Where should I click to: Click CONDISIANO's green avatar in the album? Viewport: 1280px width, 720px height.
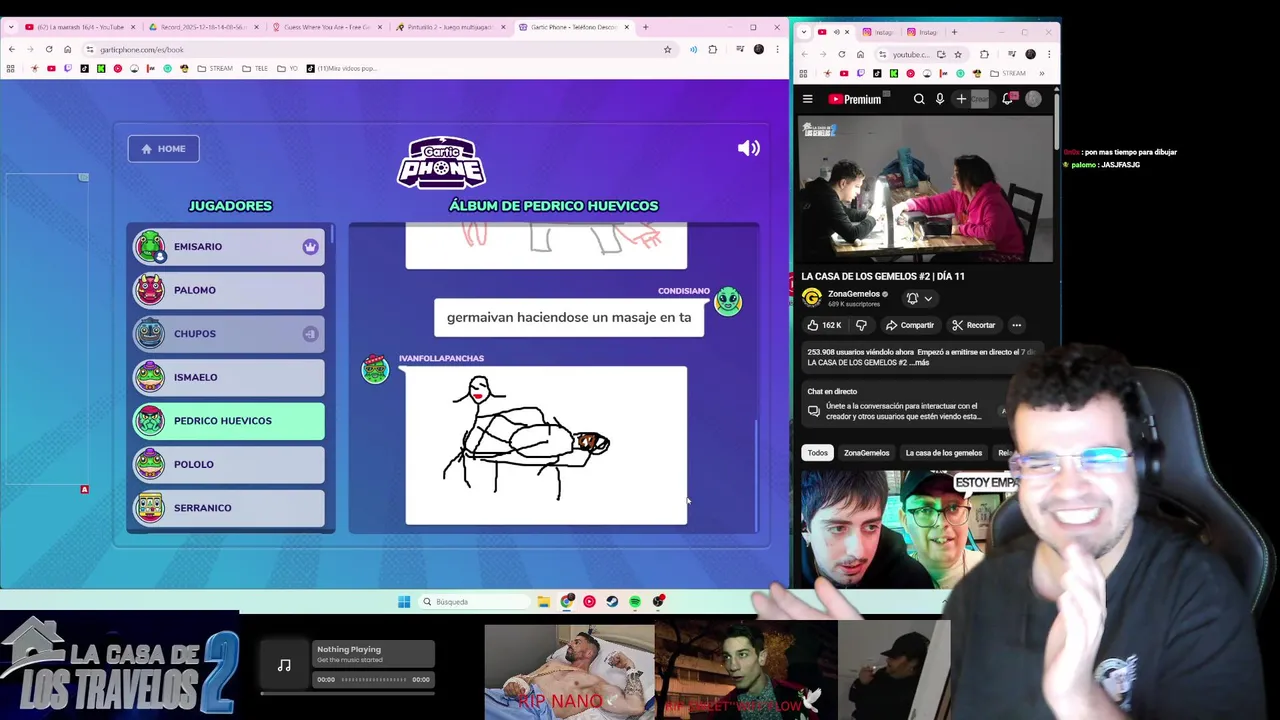tap(728, 301)
